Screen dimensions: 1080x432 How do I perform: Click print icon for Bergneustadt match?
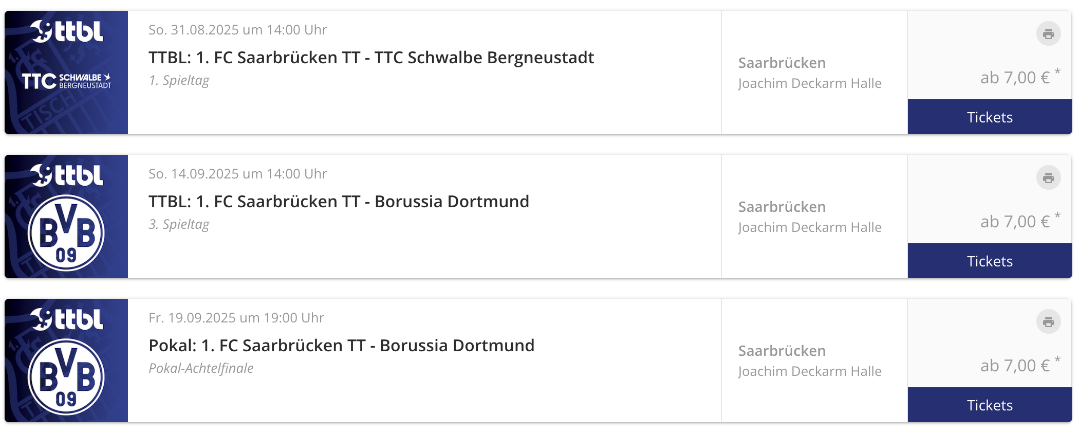coord(1047,34)
